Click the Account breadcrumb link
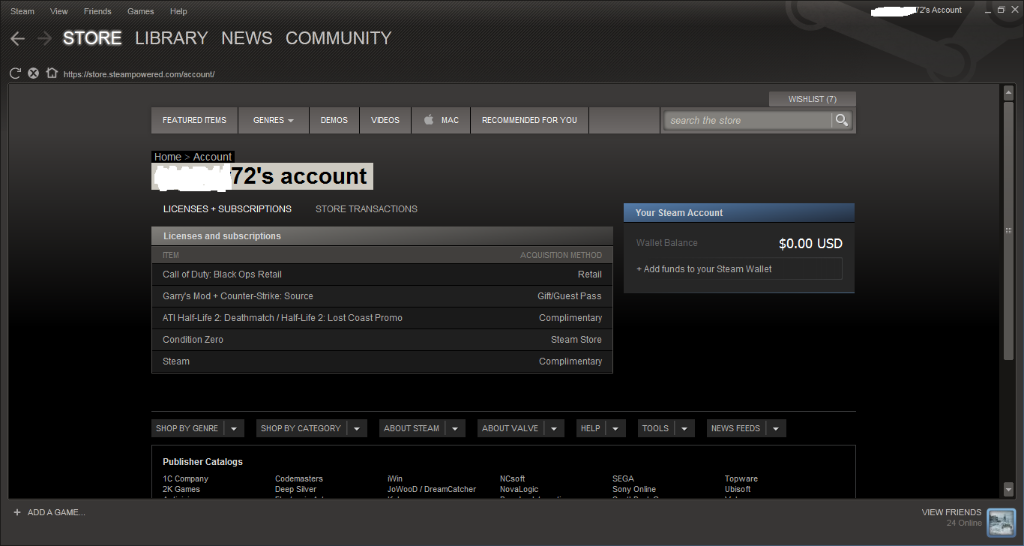 (x=212, y=157)
